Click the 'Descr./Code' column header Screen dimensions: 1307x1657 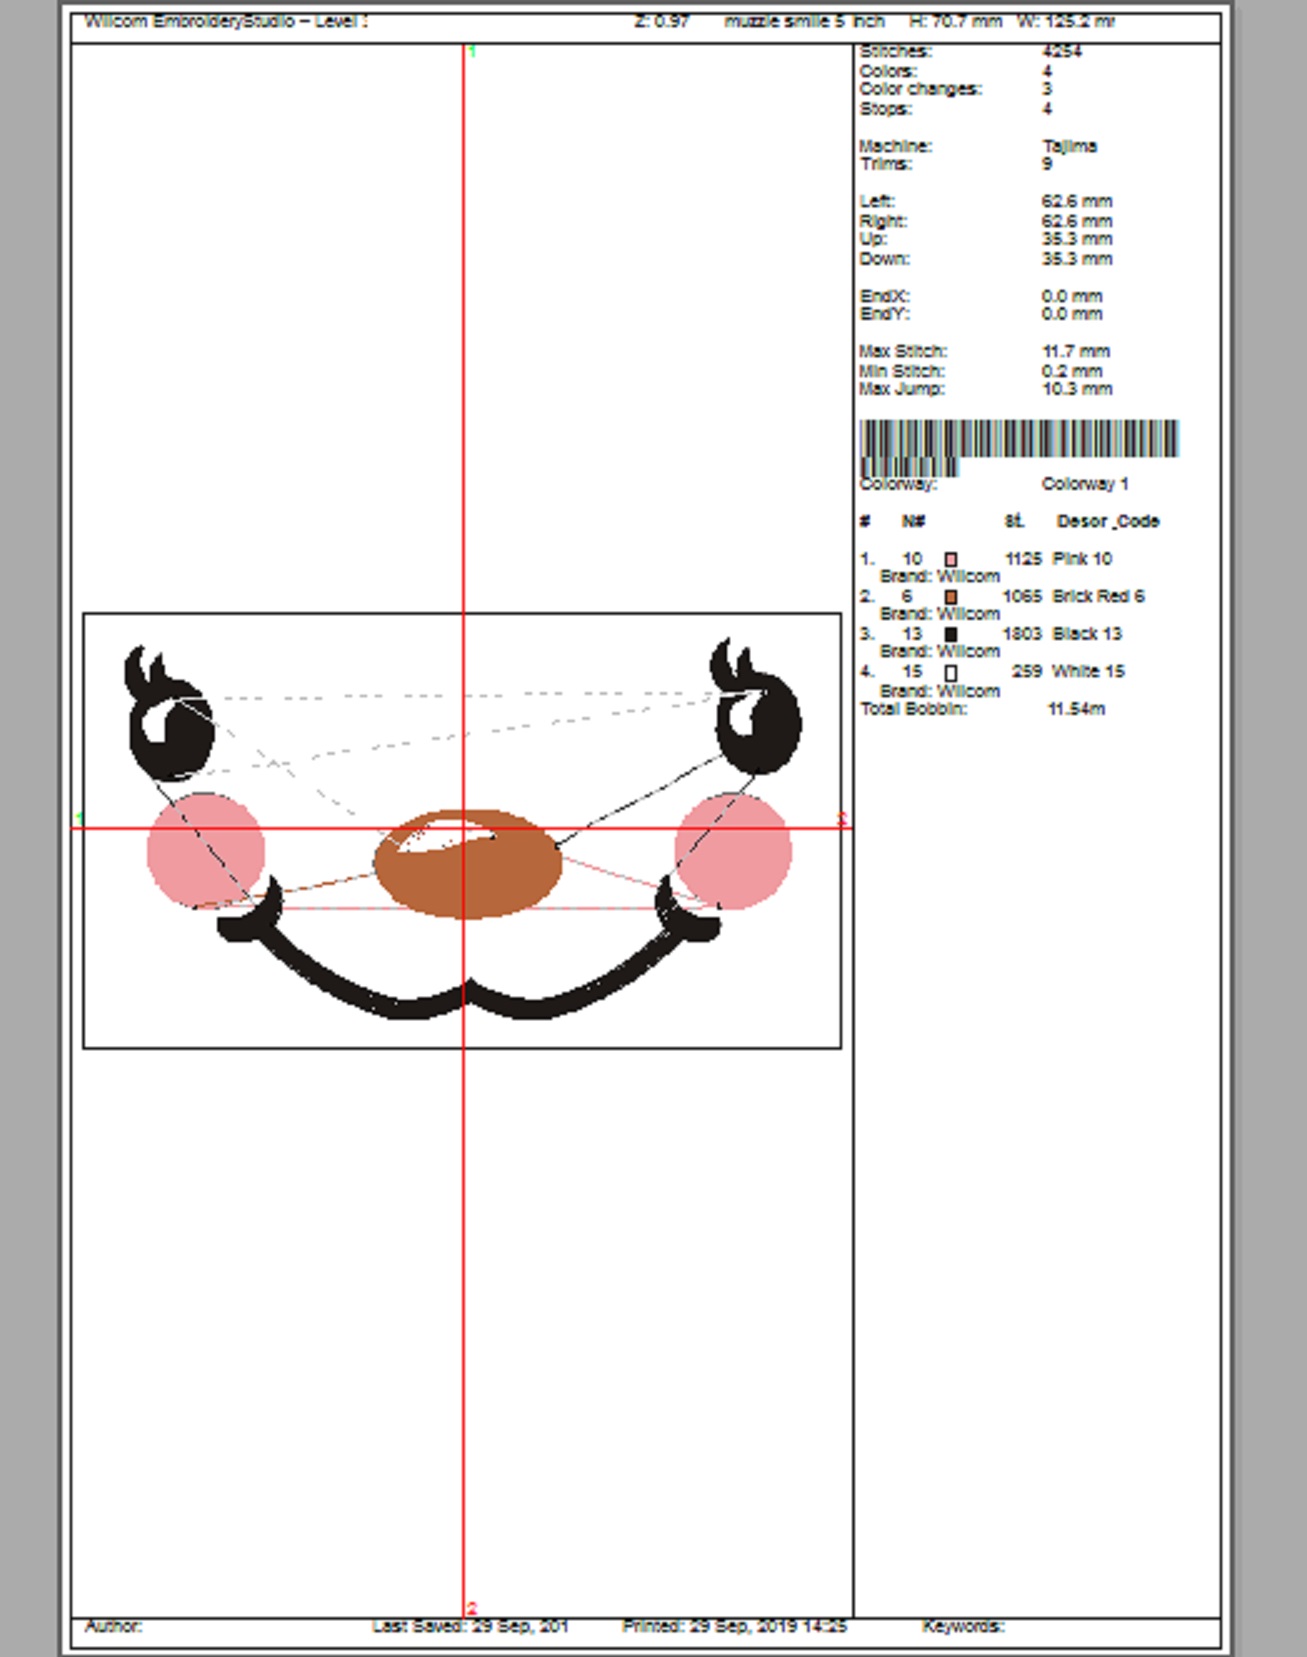coord(1108,521)
